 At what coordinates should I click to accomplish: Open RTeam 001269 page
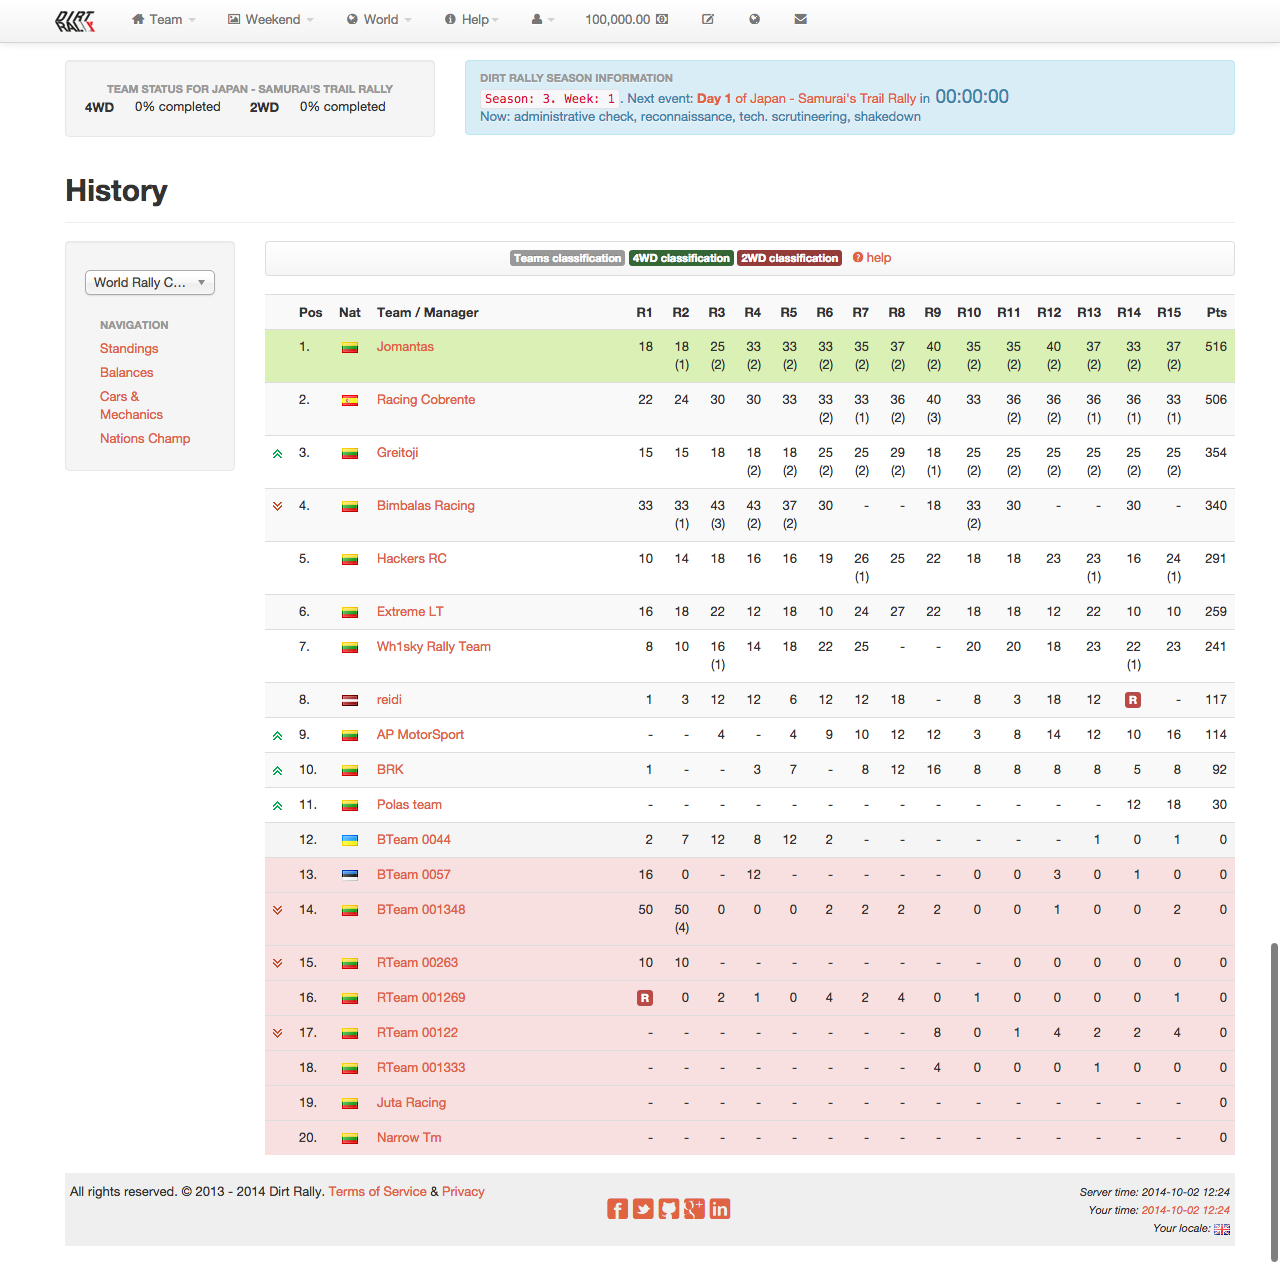point(421,998)
